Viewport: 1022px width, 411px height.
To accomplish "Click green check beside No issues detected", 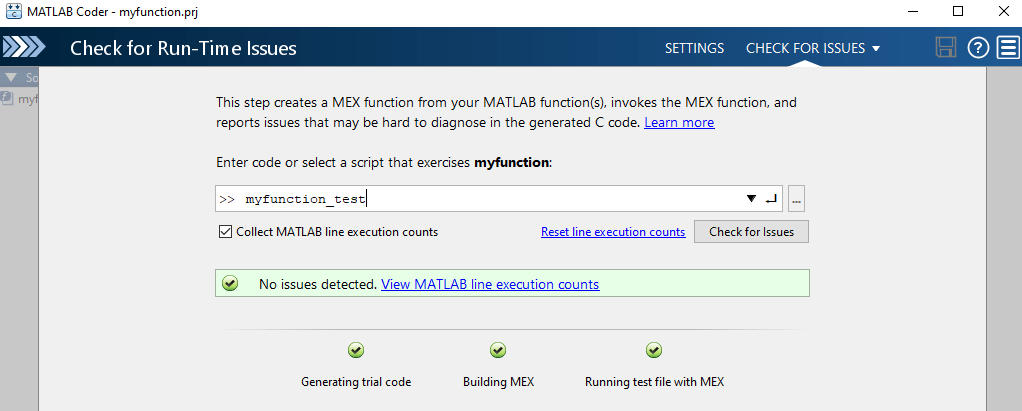I will click(230, 284).
